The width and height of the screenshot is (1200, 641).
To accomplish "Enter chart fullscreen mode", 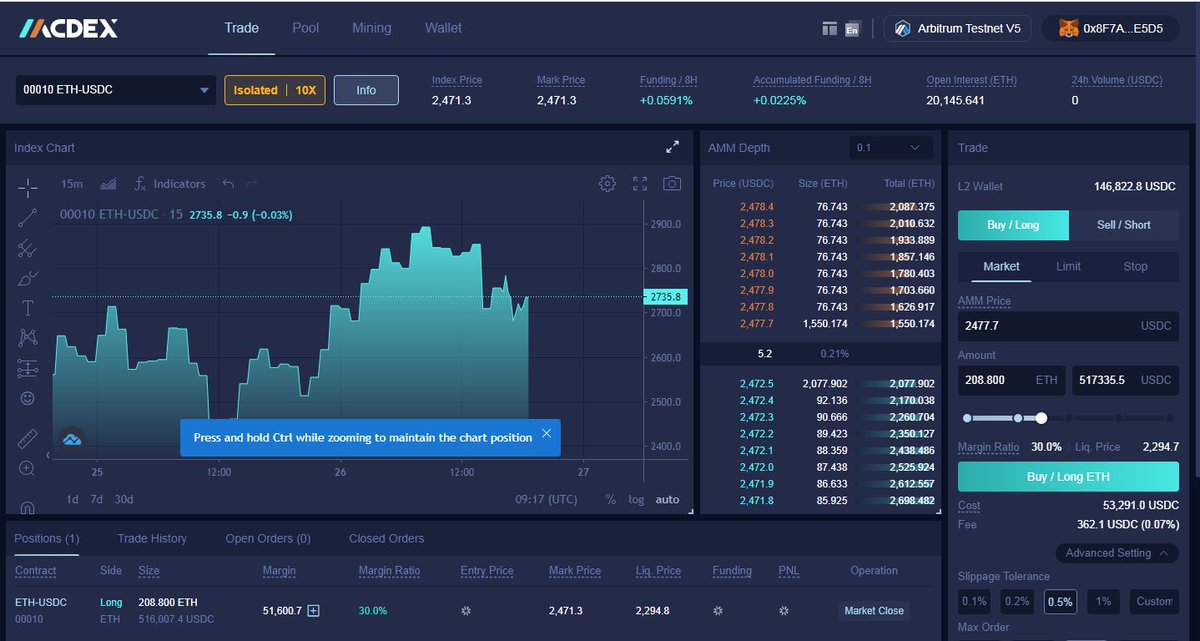I will (640, 184).
